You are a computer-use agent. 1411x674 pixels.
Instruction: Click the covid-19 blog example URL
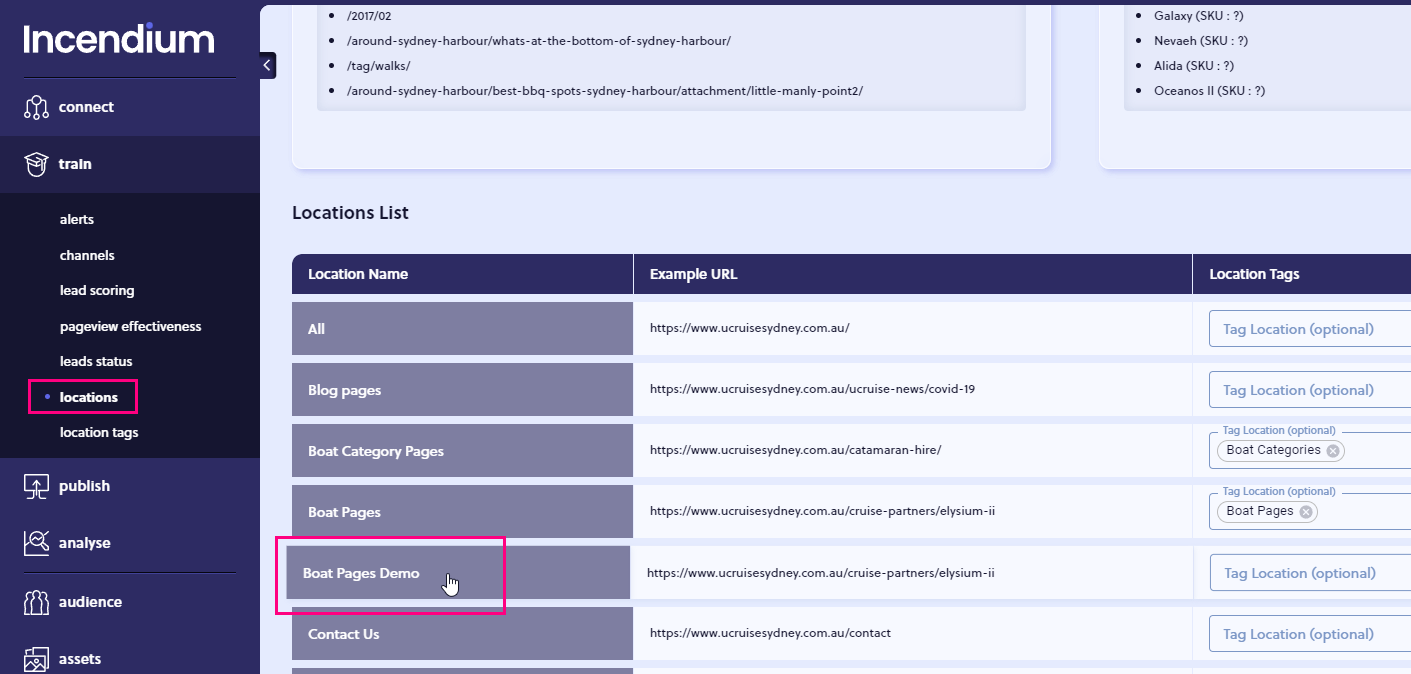[812, 389]
